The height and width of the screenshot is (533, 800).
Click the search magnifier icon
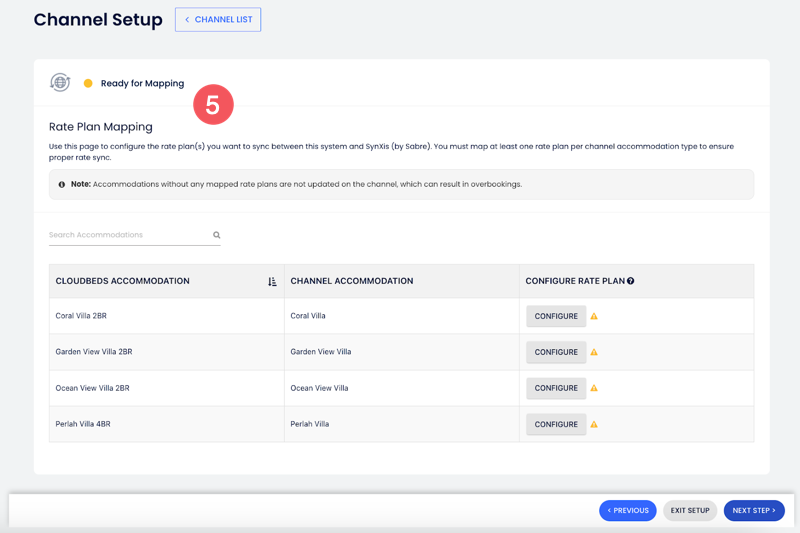coord(216,235)
